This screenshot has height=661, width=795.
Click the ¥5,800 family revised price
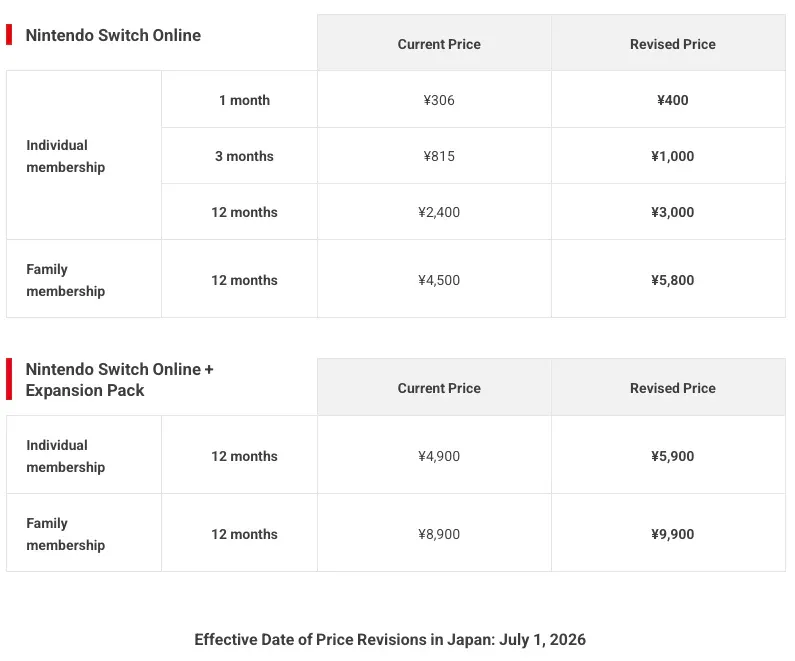[x=673, y=280]
